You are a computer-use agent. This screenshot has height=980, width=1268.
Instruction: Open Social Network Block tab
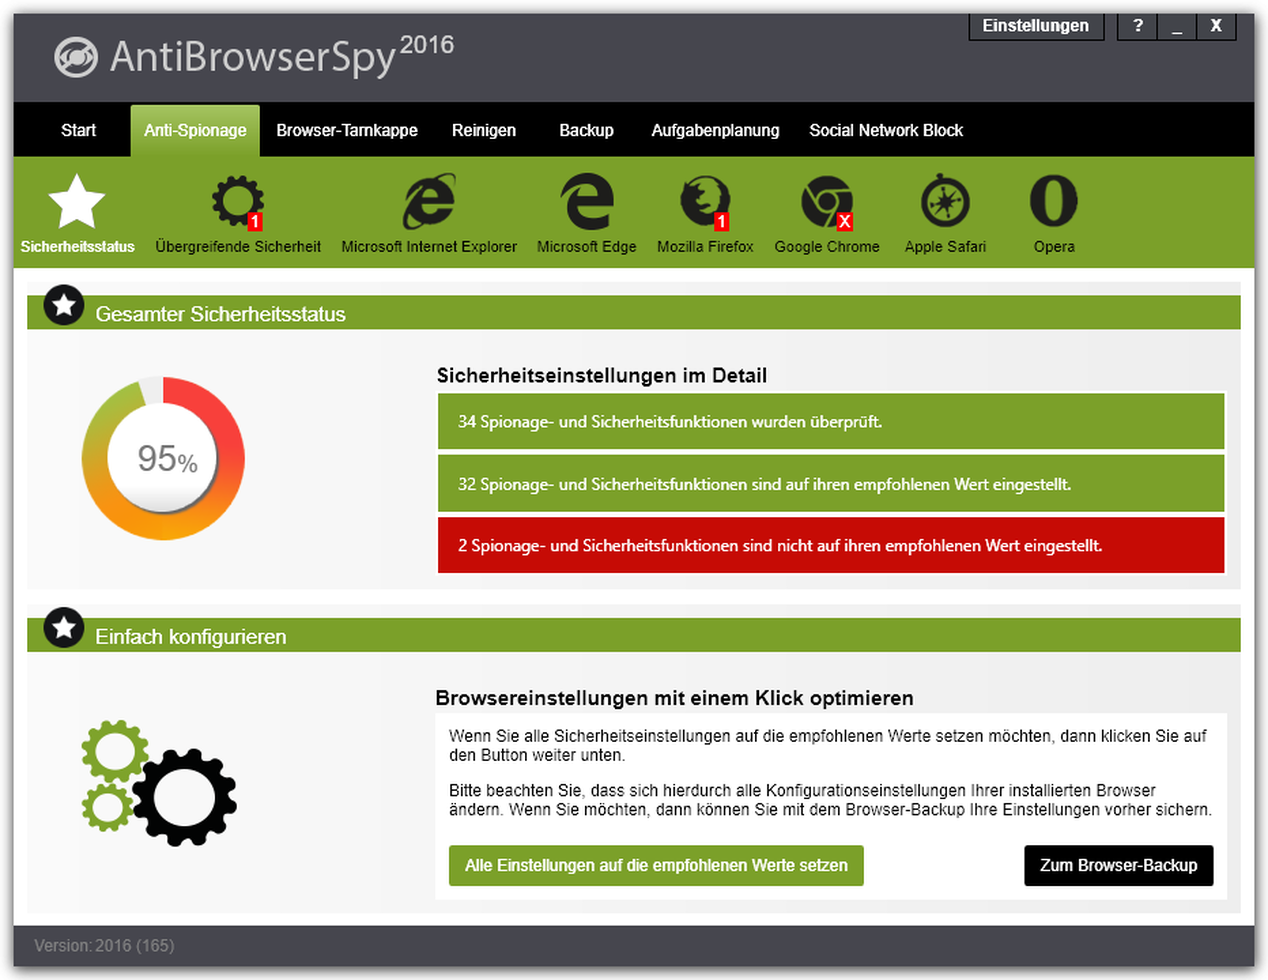[886, 130]
